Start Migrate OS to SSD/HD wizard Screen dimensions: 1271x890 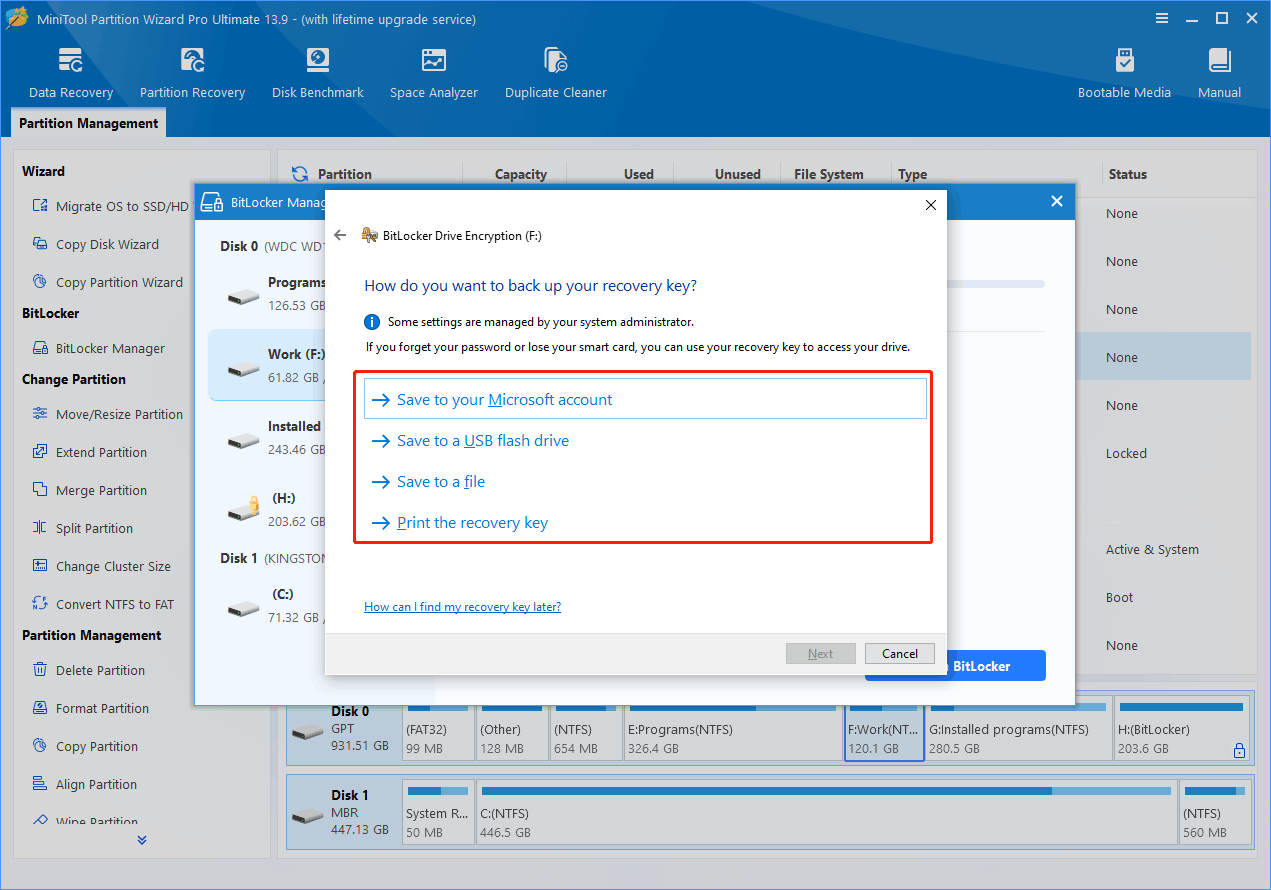coord(110,206)
